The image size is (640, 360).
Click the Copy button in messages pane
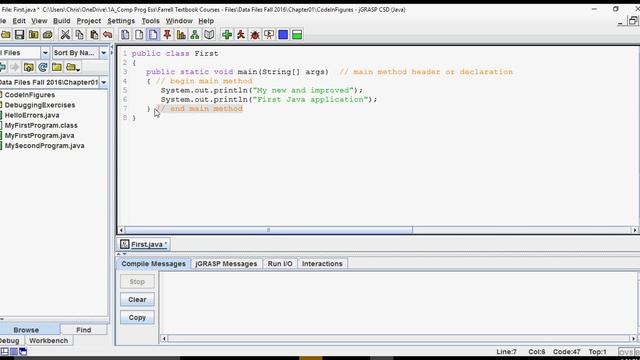(x=137, y=318)
